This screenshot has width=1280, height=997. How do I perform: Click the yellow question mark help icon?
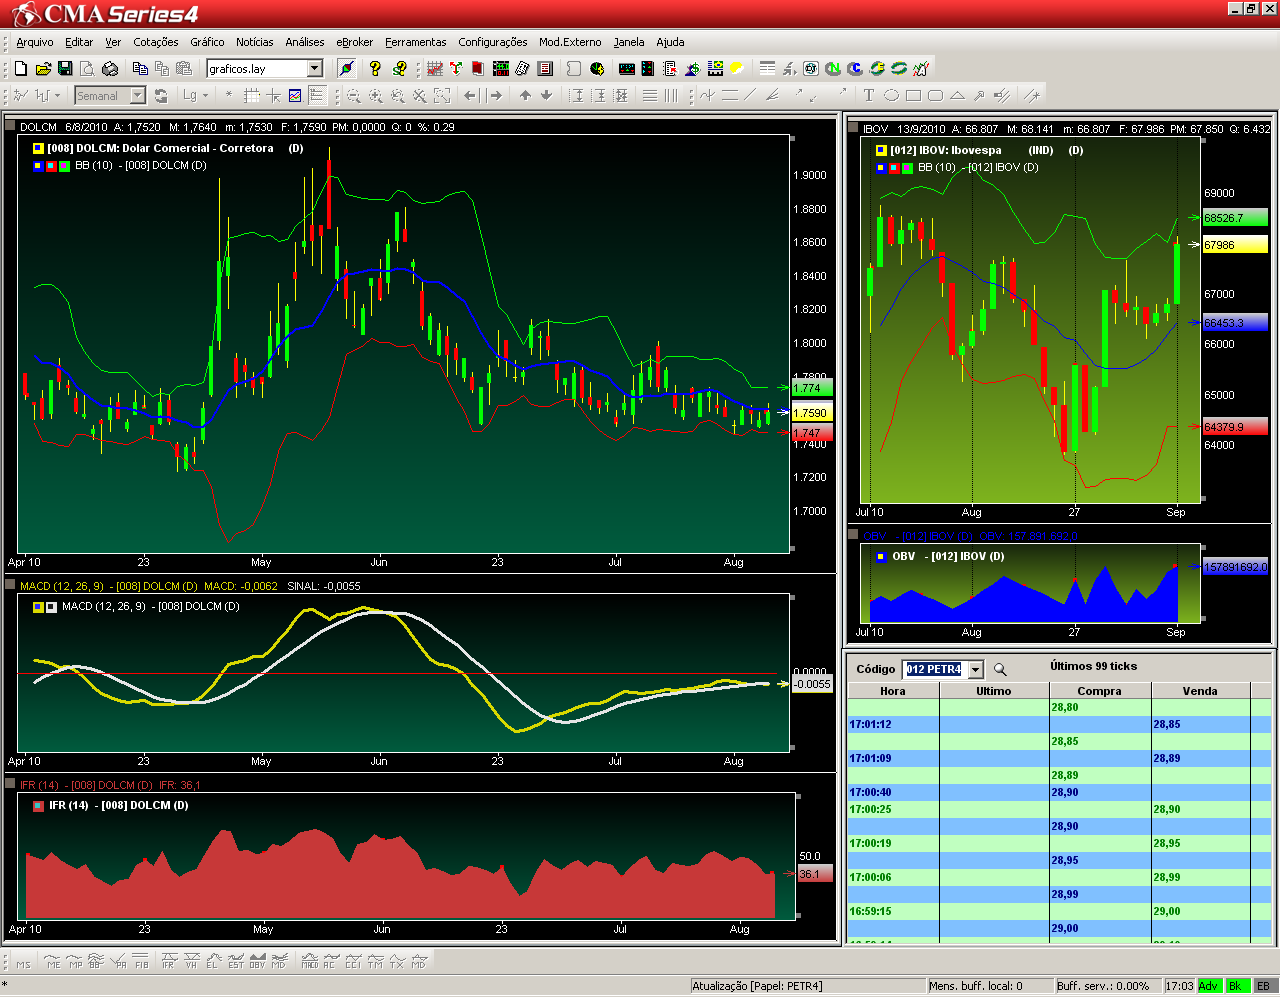pos(375,68)
